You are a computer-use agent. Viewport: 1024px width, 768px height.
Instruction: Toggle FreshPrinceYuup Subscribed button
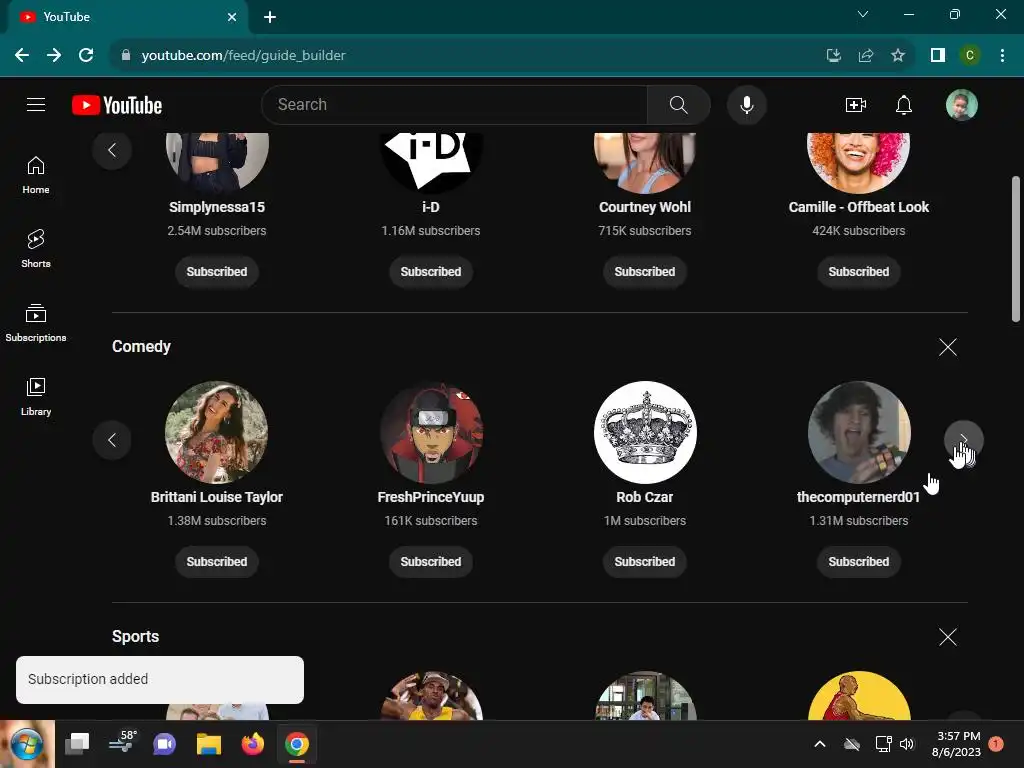431,562
